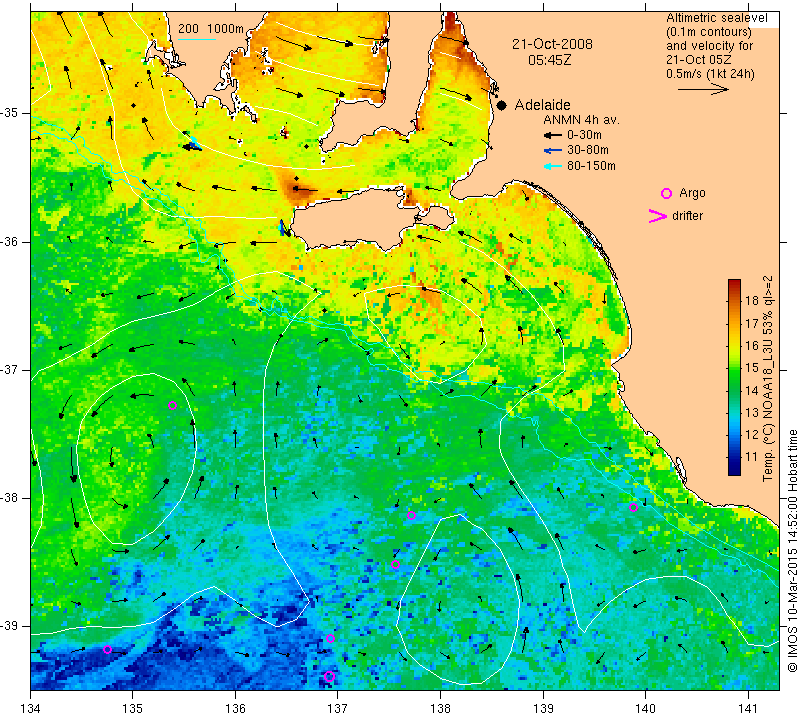Click the 21-Oct-2008 date text
800x720 pixels.
click(x=553, y=44)
